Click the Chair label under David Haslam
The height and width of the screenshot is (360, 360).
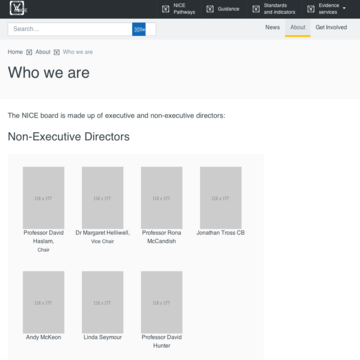pos(43,250)
